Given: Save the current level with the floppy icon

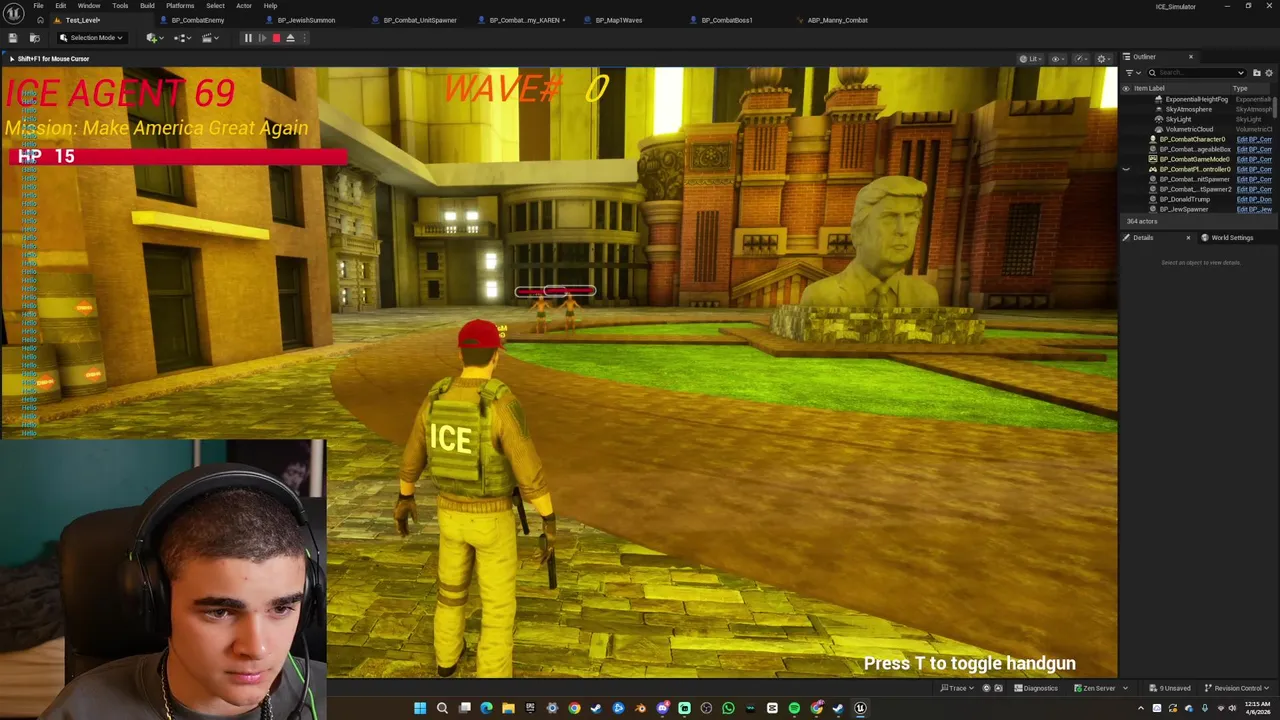Looking at the screenshot, I should [12, 38].
